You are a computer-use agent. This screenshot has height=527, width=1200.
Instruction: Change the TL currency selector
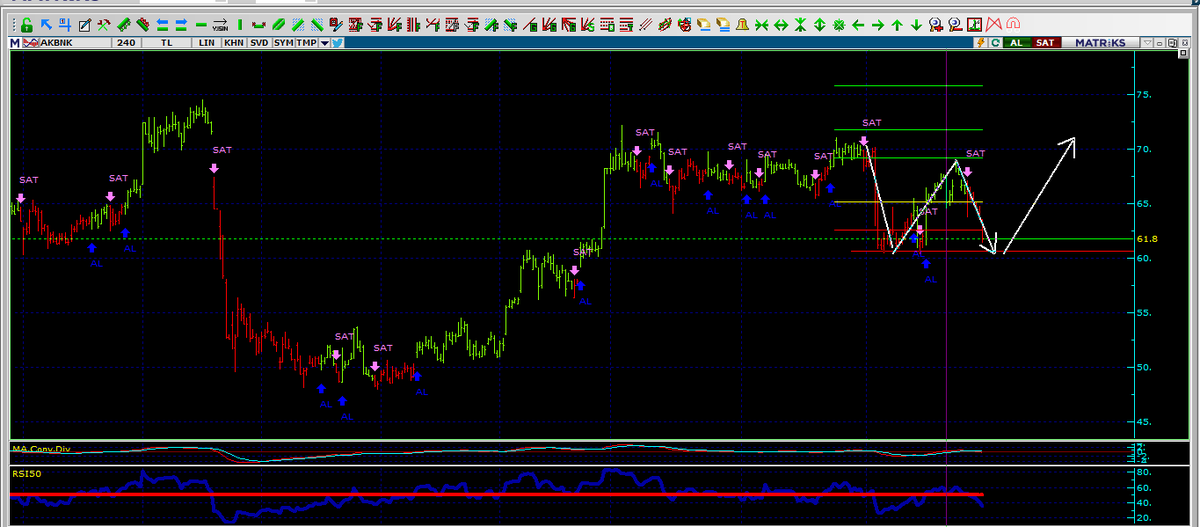click(166, 43)
